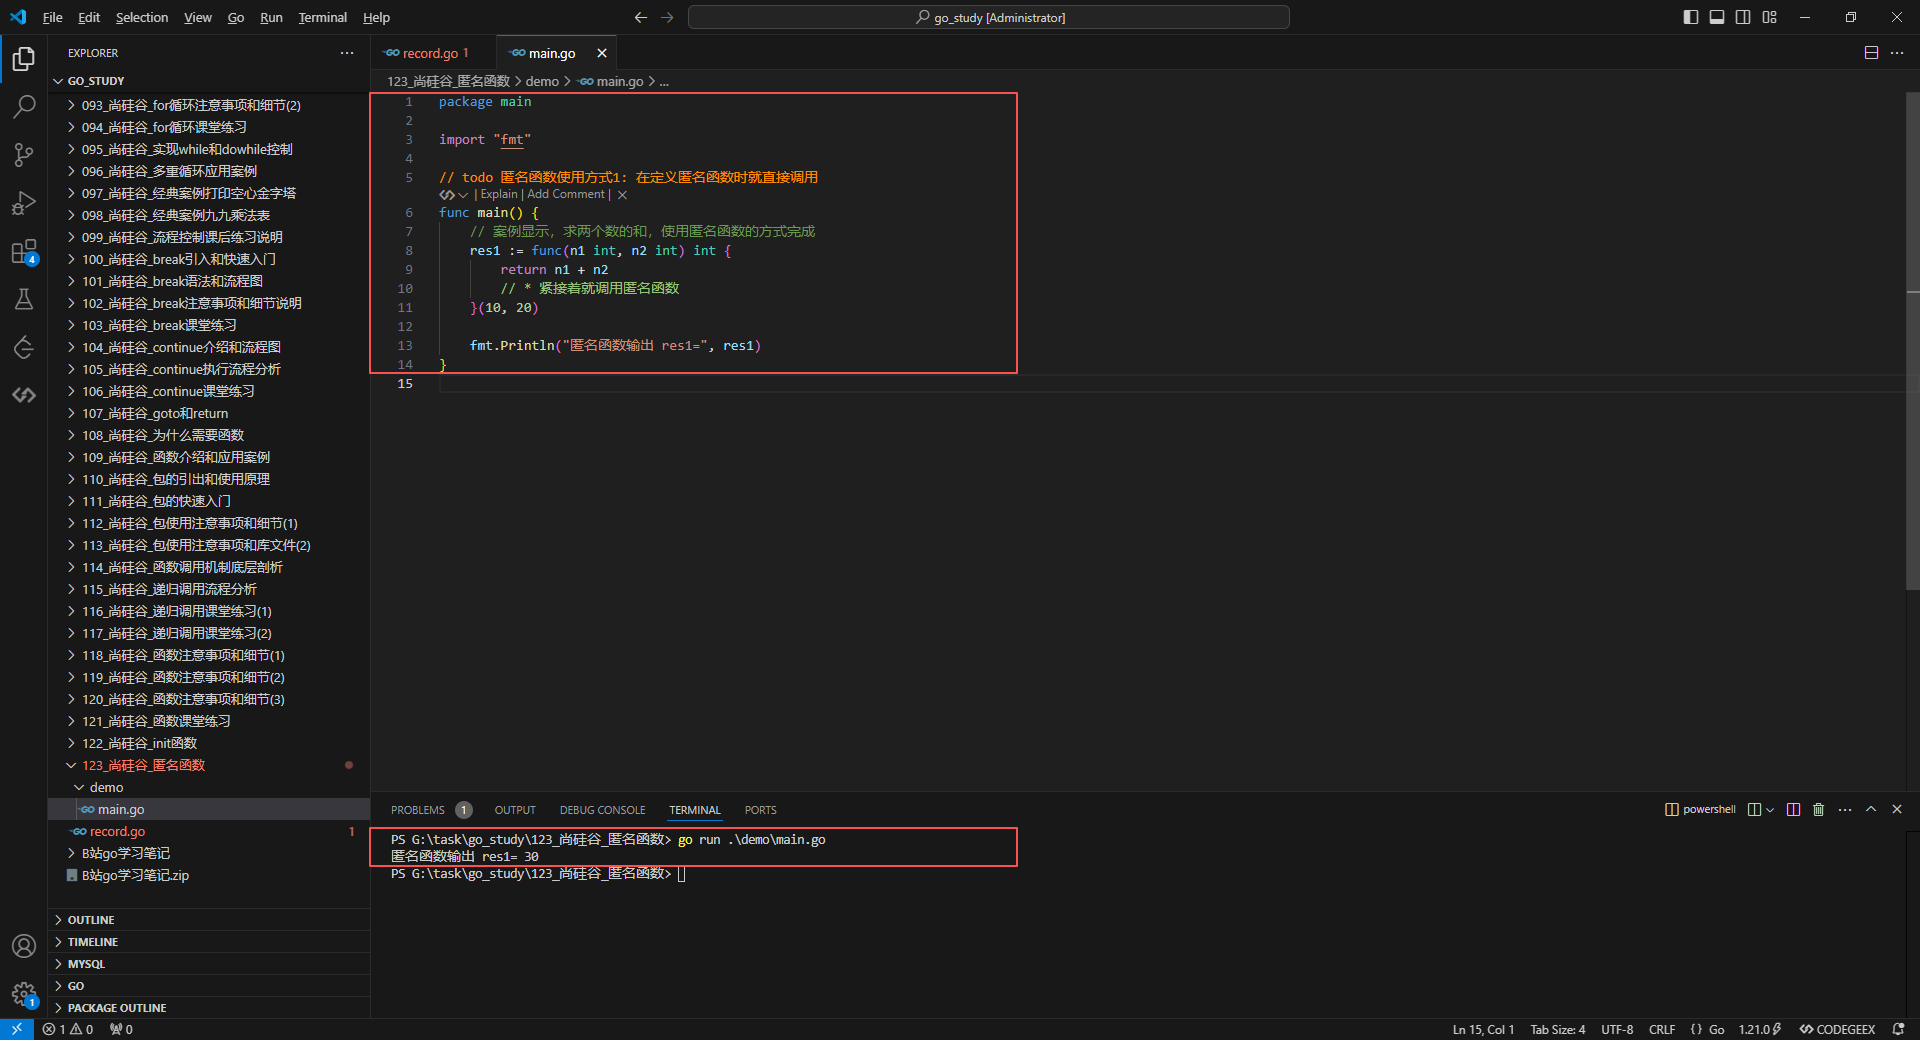Open the launch profile dropdown arrow
Screen dimensions: 1920x1040
coord(1770,810)
